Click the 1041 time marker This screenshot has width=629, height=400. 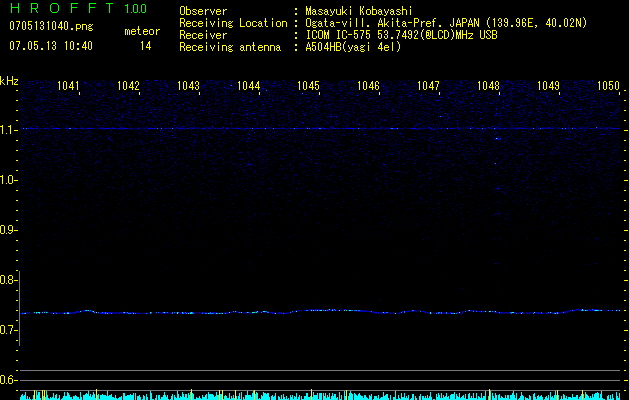click(x=68, y=87)
